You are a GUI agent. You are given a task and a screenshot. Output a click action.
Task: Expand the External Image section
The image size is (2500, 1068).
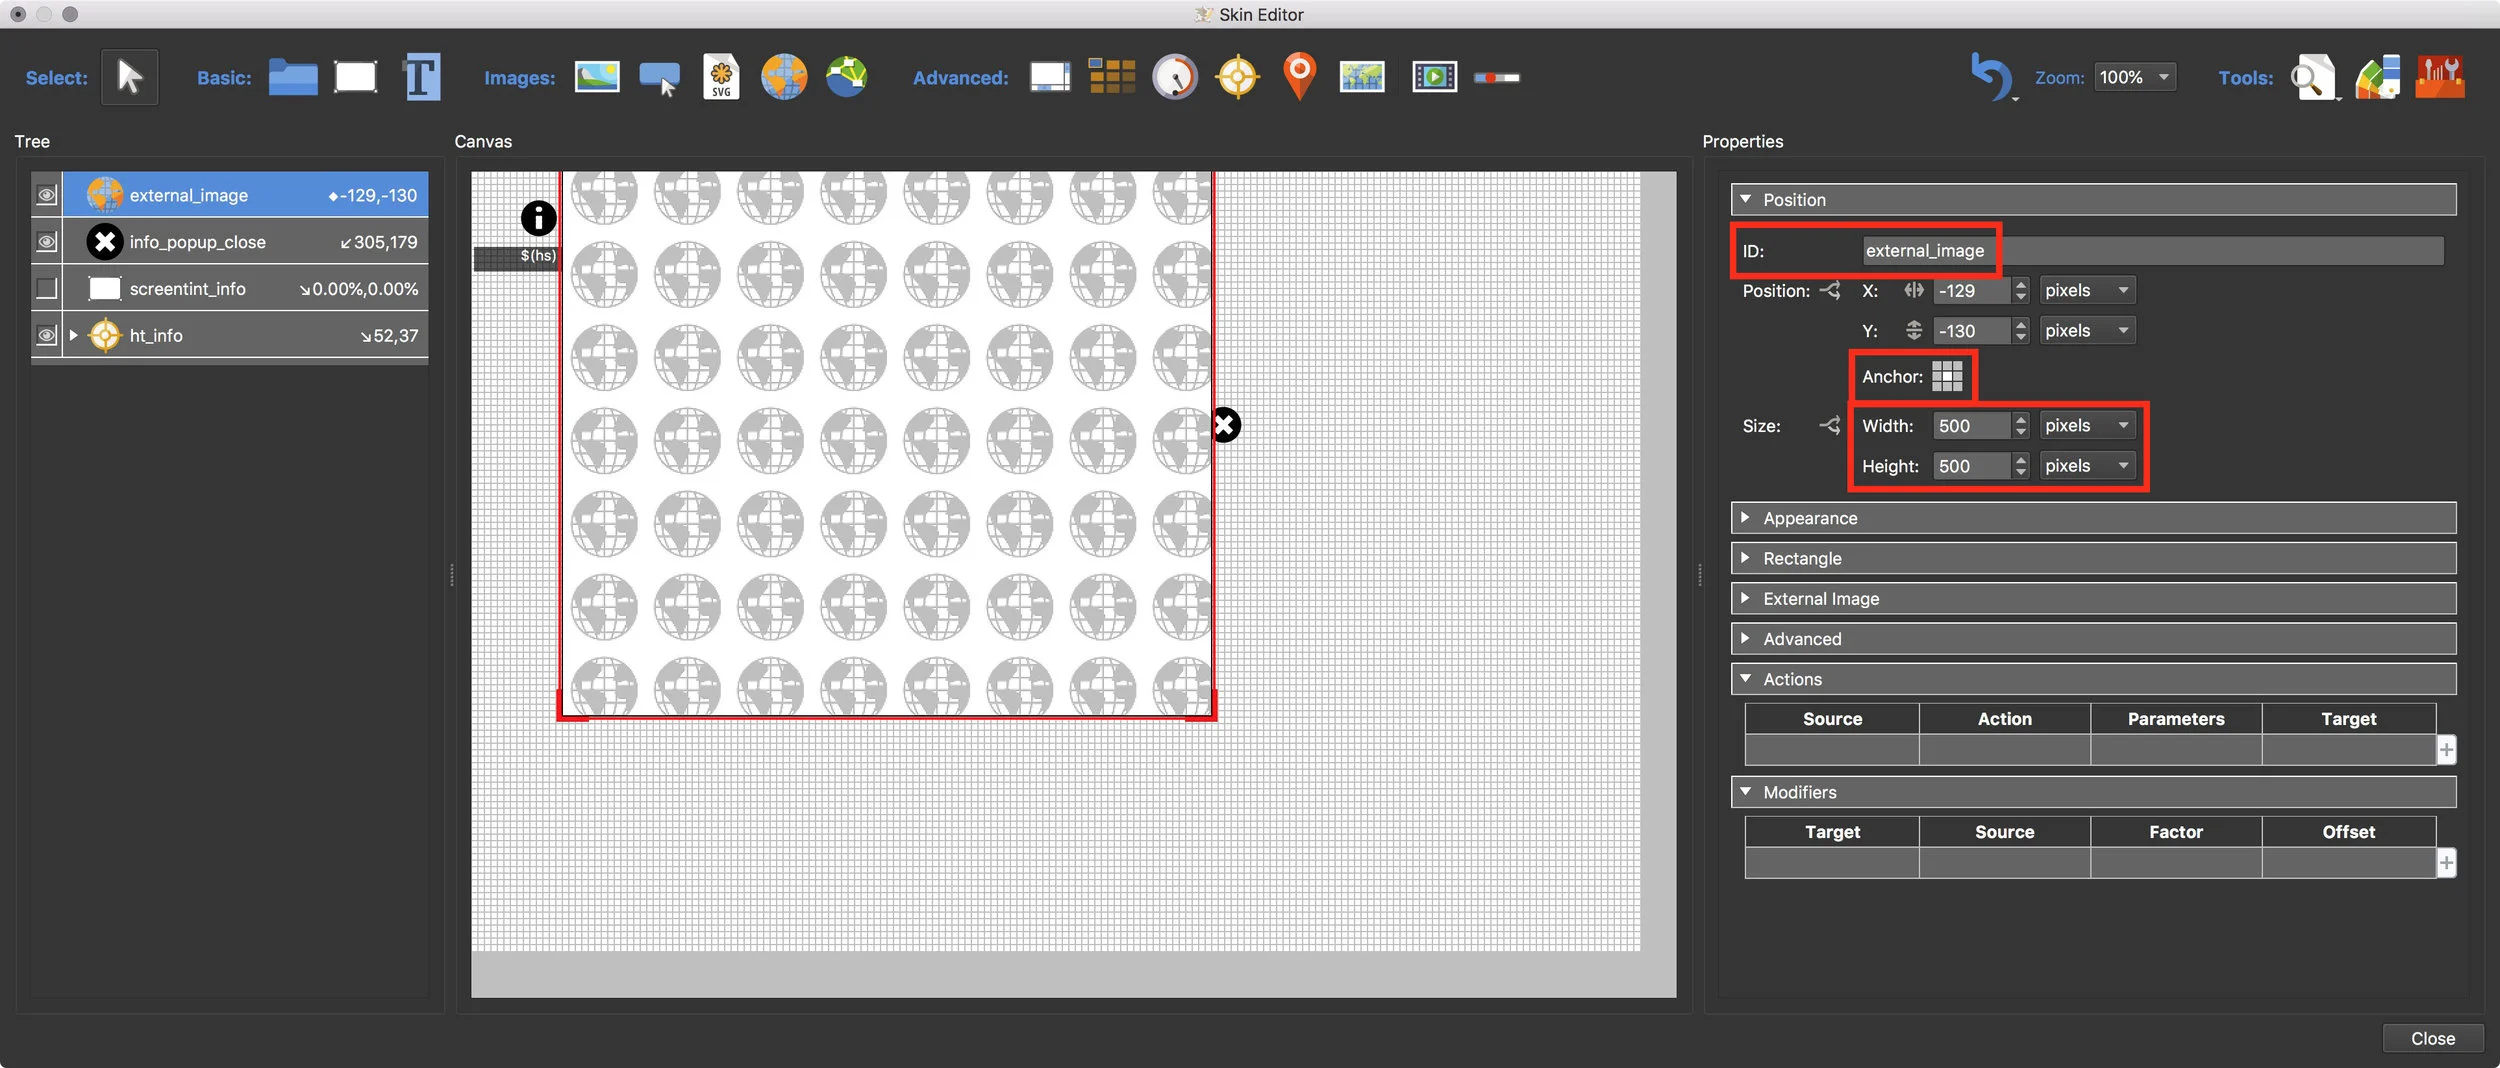2093,598
